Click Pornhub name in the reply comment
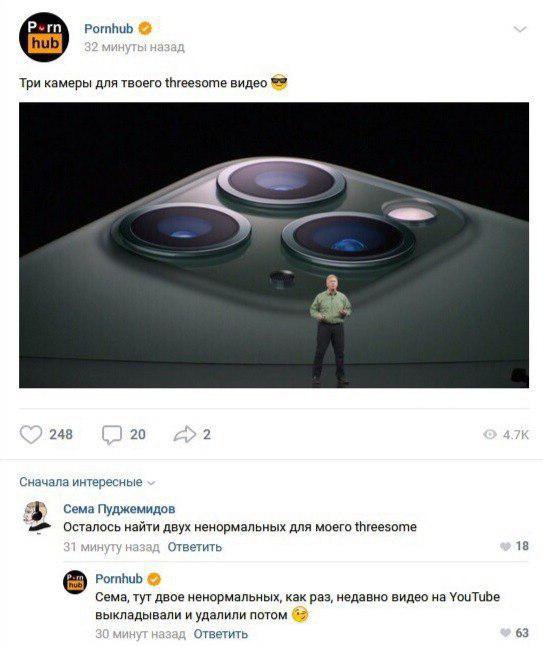The image size is (543, 646). pos(119,579)
